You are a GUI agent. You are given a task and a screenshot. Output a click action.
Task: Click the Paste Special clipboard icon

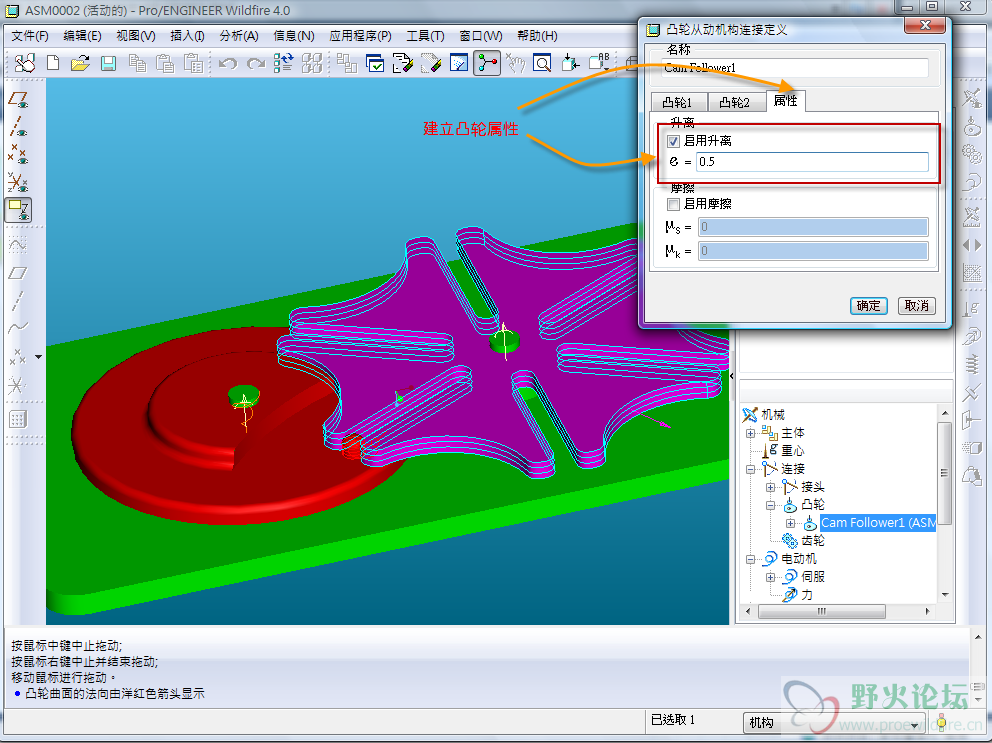pyautogui.click(x=193, y=63)
